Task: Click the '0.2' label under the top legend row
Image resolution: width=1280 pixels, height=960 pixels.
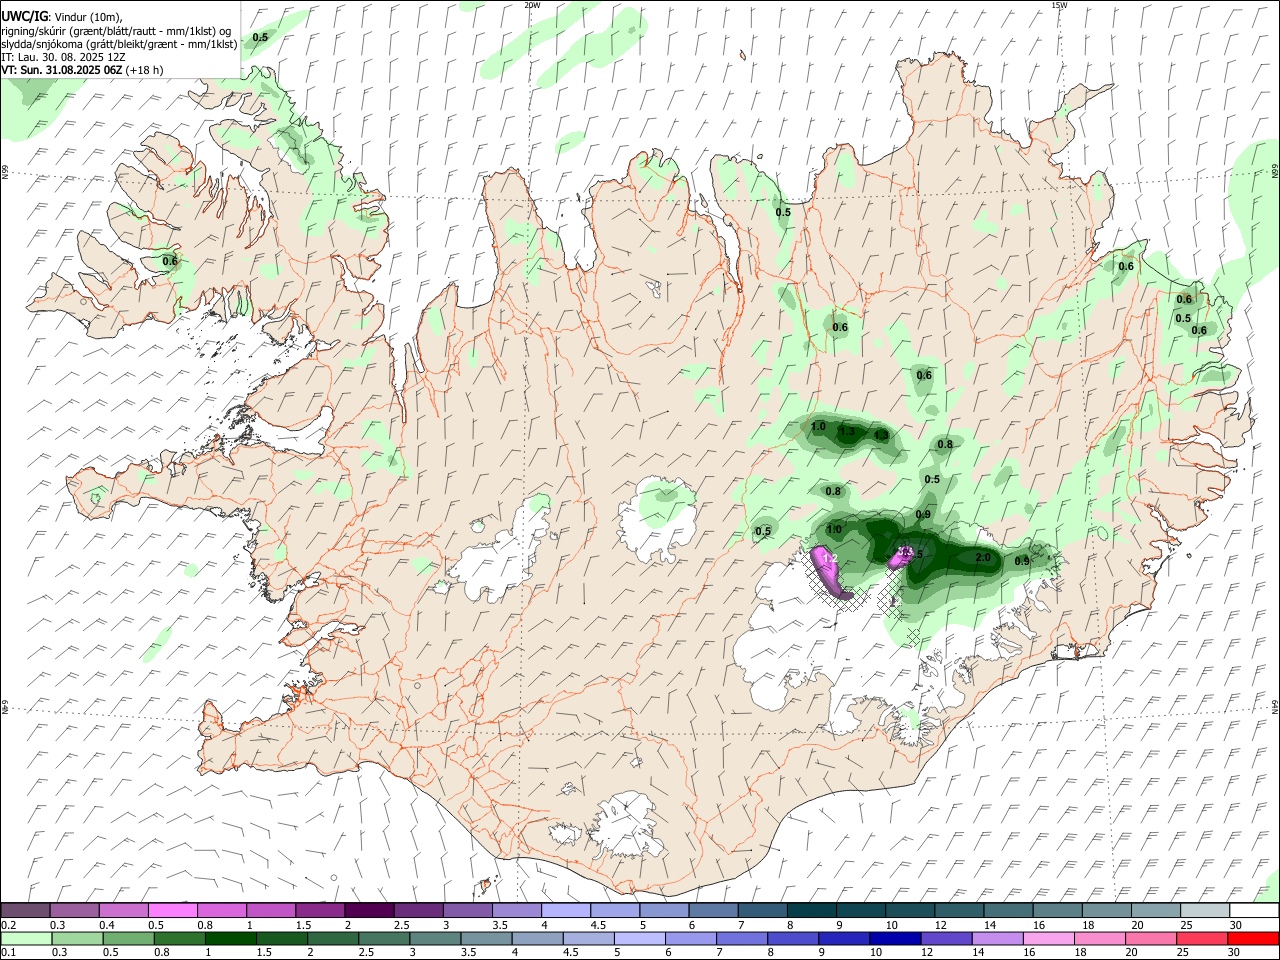Action: [x=7, y=925]
